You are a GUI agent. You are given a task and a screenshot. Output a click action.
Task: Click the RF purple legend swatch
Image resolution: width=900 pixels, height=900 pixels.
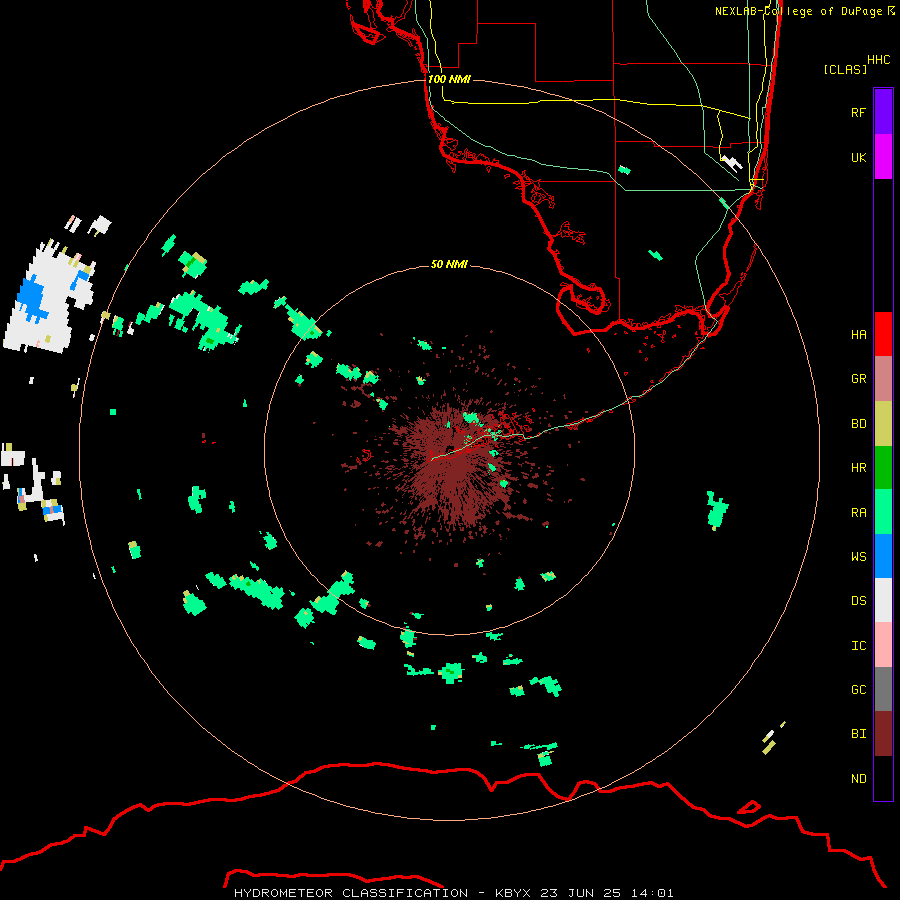(x=883, y=112)
